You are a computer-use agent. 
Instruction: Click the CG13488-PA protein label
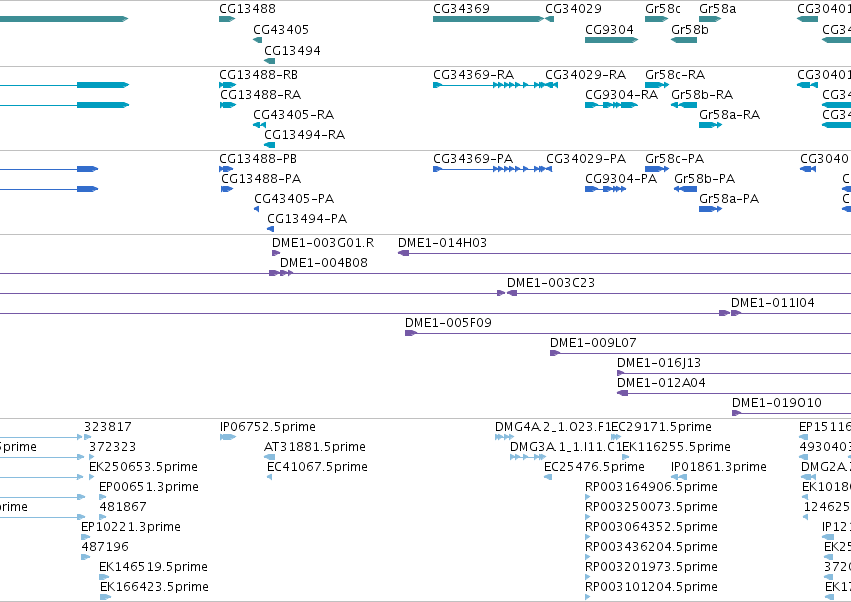[261, 179]
